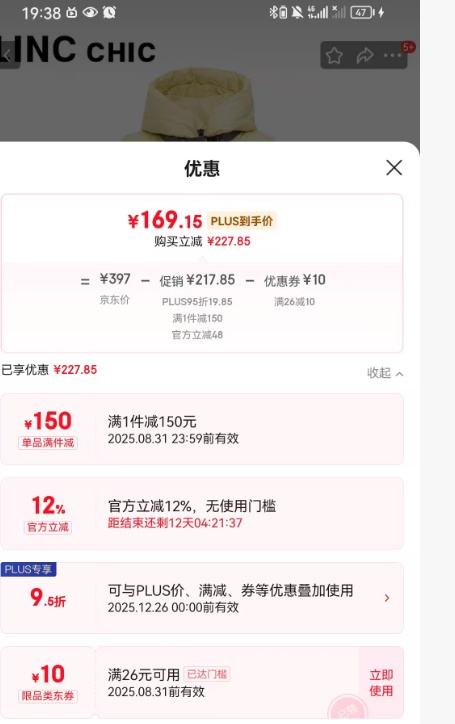Screen dimensions: 455x724
Task: Tap the back arrow at top left
Action: (x=7, y=56)
